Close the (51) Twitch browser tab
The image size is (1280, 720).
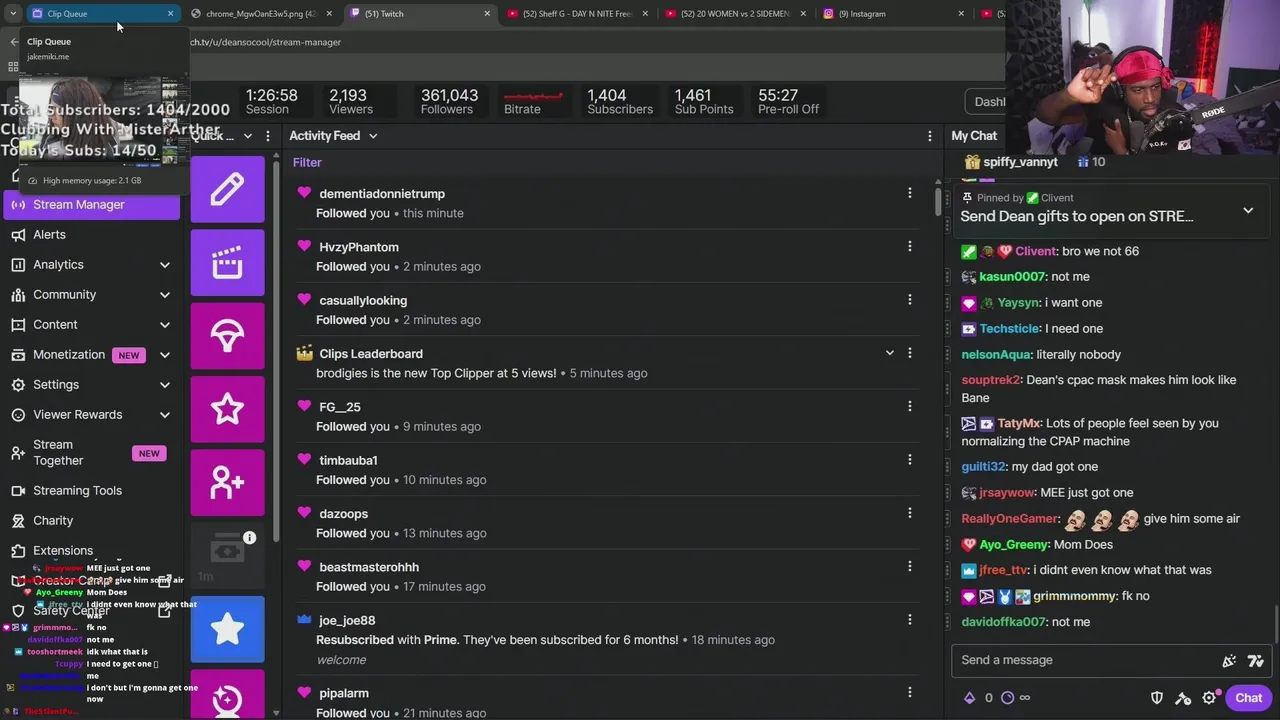point(487,14)
